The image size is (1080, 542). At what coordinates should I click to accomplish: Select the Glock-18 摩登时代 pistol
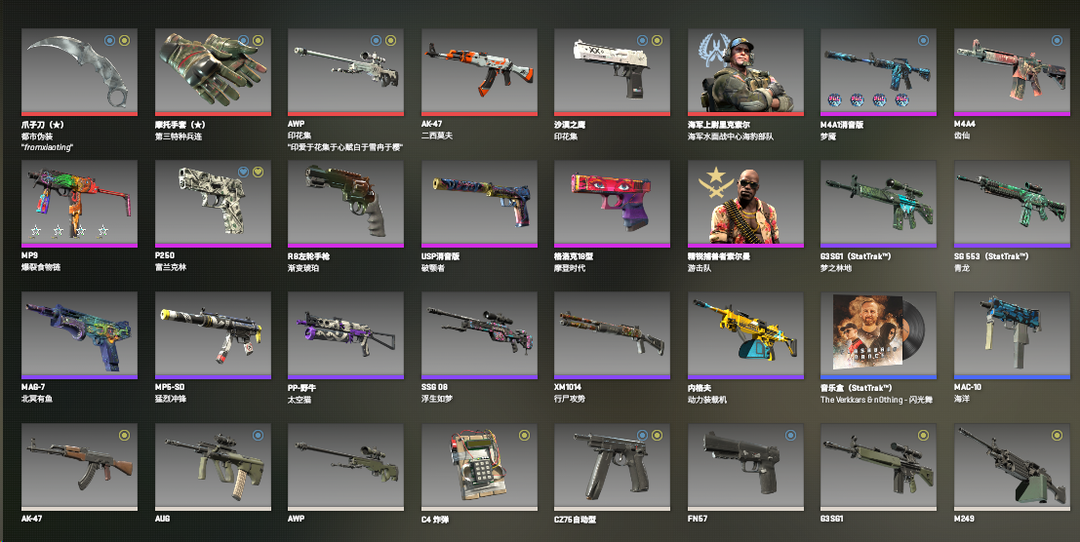pos(612,204)
